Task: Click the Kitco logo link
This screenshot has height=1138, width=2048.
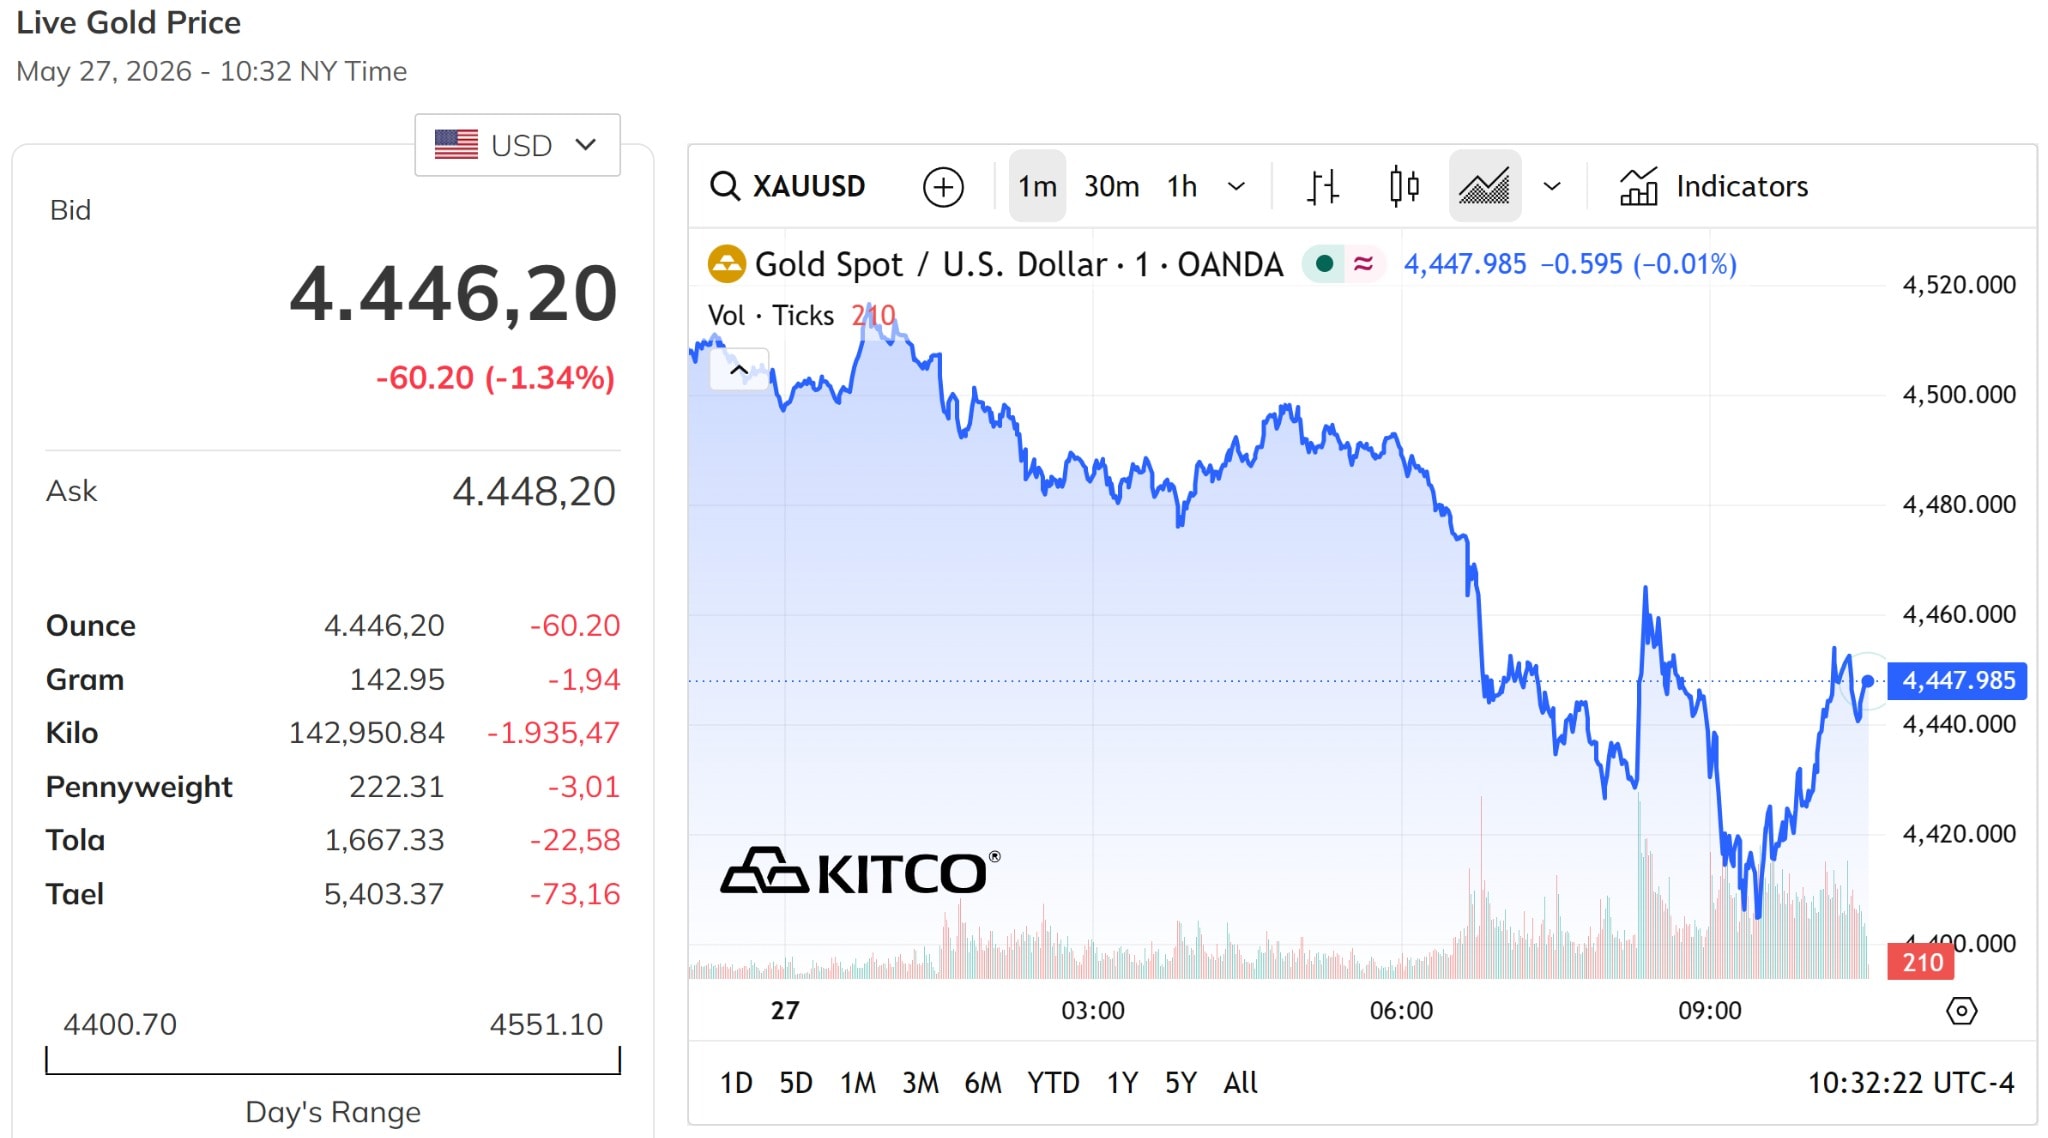Action: point(860,871)
